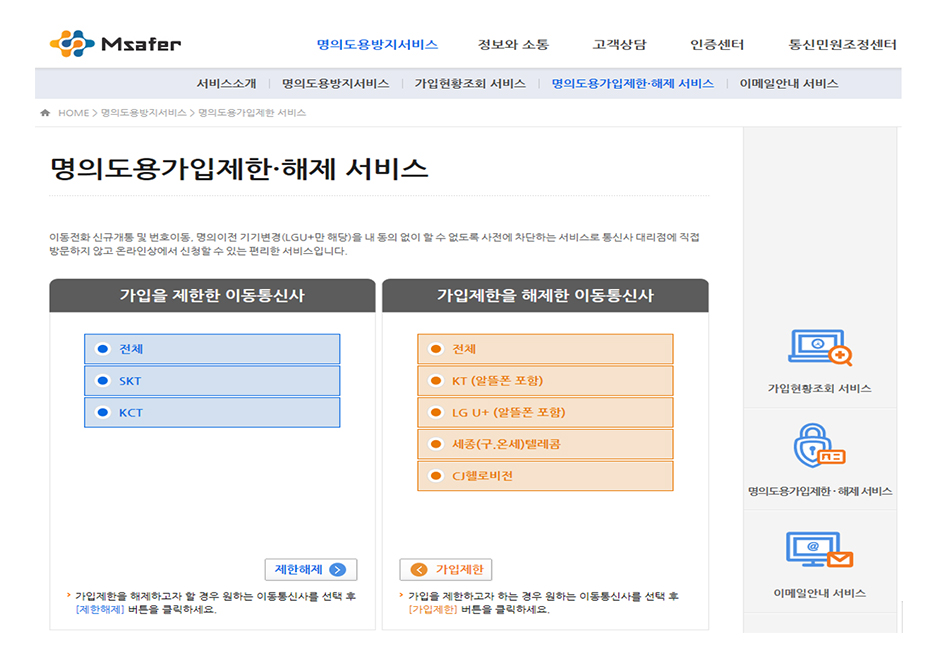The height and width of the screenshot is (669, 940).
Task: Click the Msafer logo
Action: tap(120, 43)
